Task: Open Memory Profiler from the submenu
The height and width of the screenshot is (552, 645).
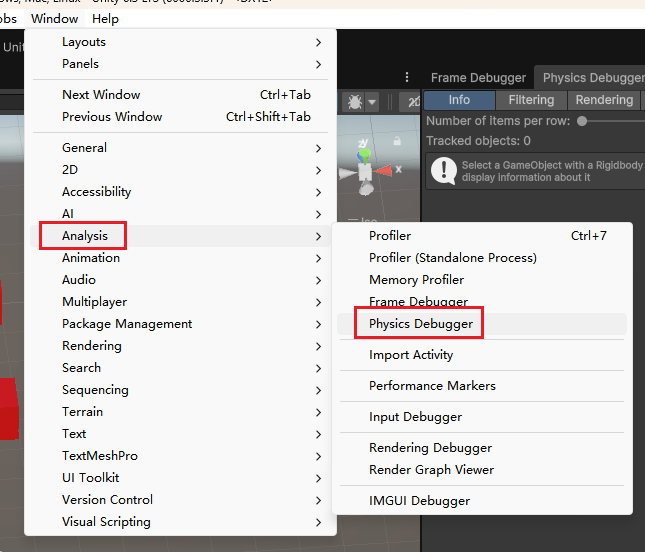Action: tap(416, 280)
